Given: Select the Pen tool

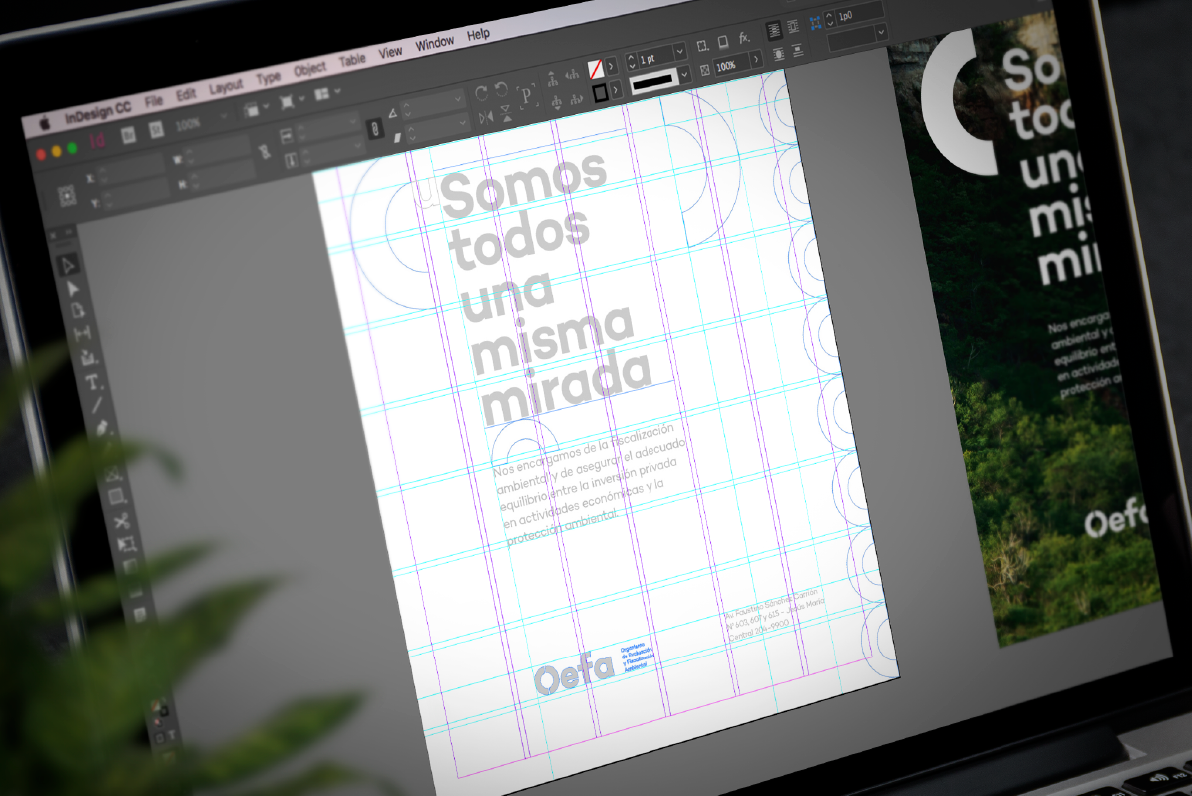Looking at the screenshot, I should 102,428.
